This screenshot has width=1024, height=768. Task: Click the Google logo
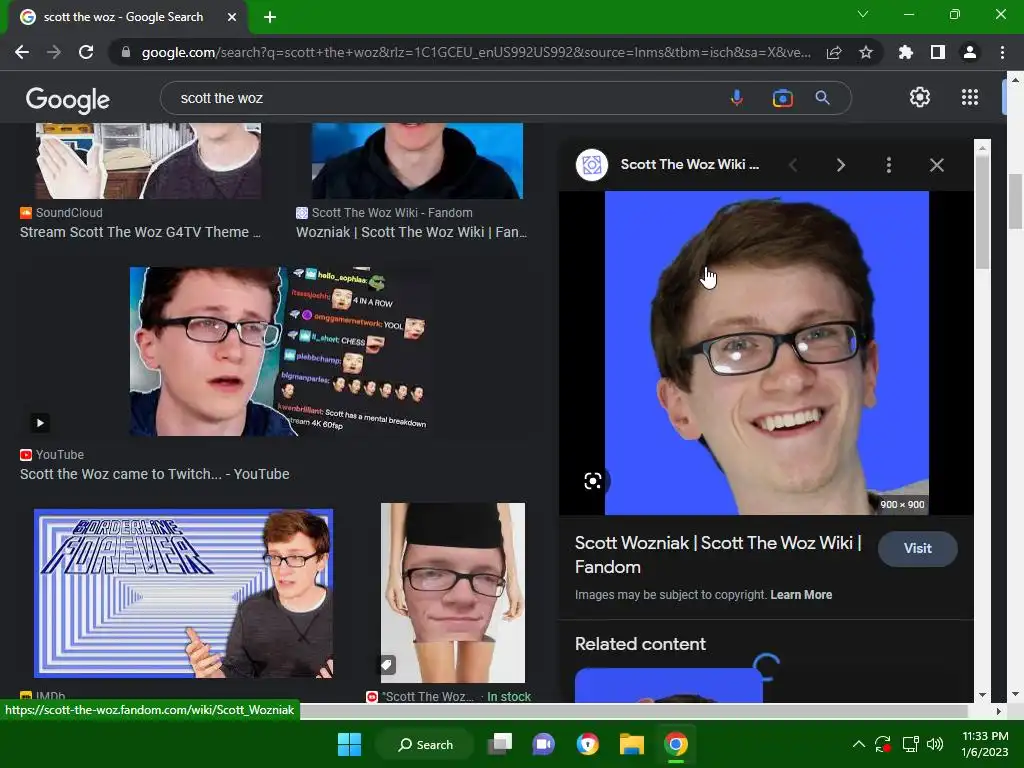click(68, 99)
